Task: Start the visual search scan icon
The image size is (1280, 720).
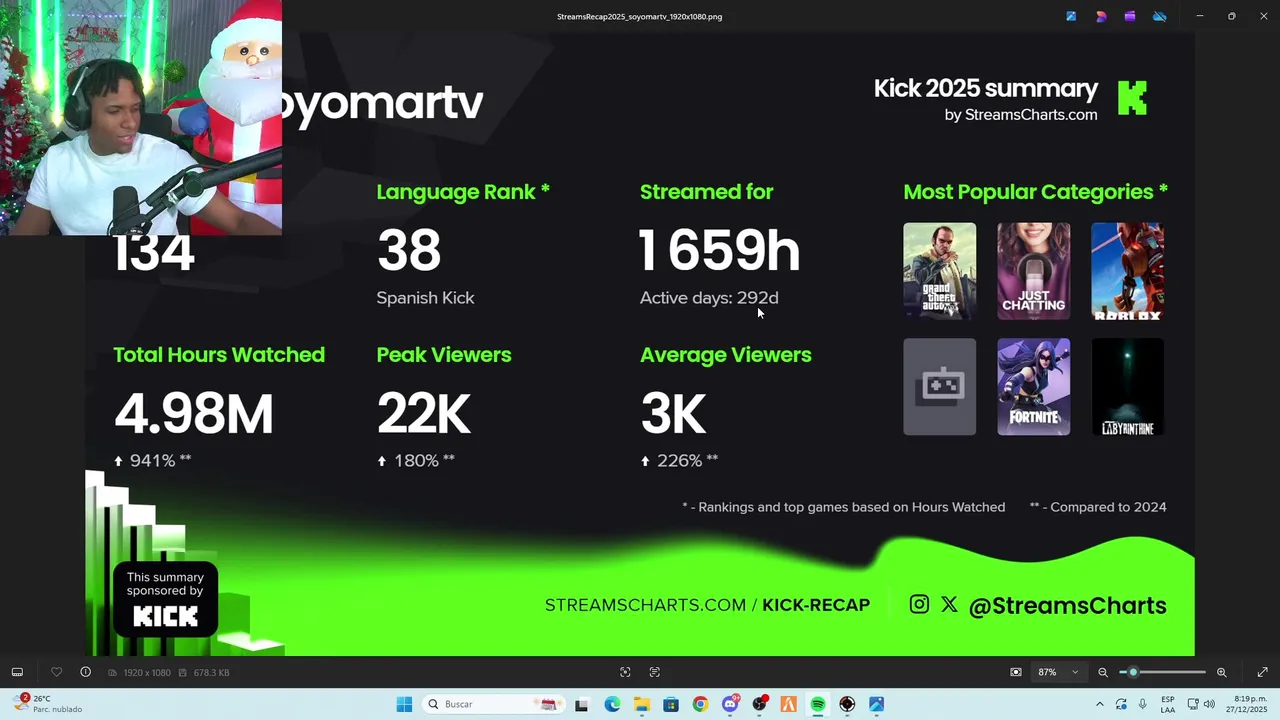Action: (x=625, y=672)
